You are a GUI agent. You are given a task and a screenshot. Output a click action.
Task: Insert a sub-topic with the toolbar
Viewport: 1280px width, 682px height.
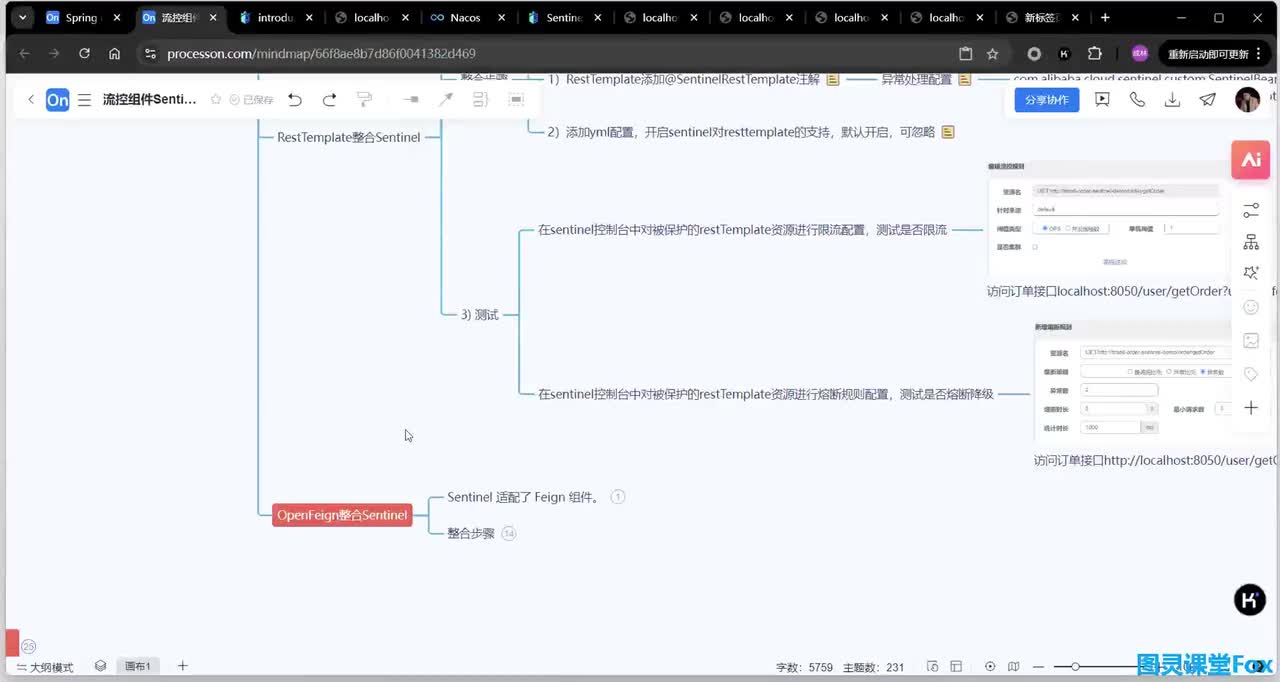[411, 100]
